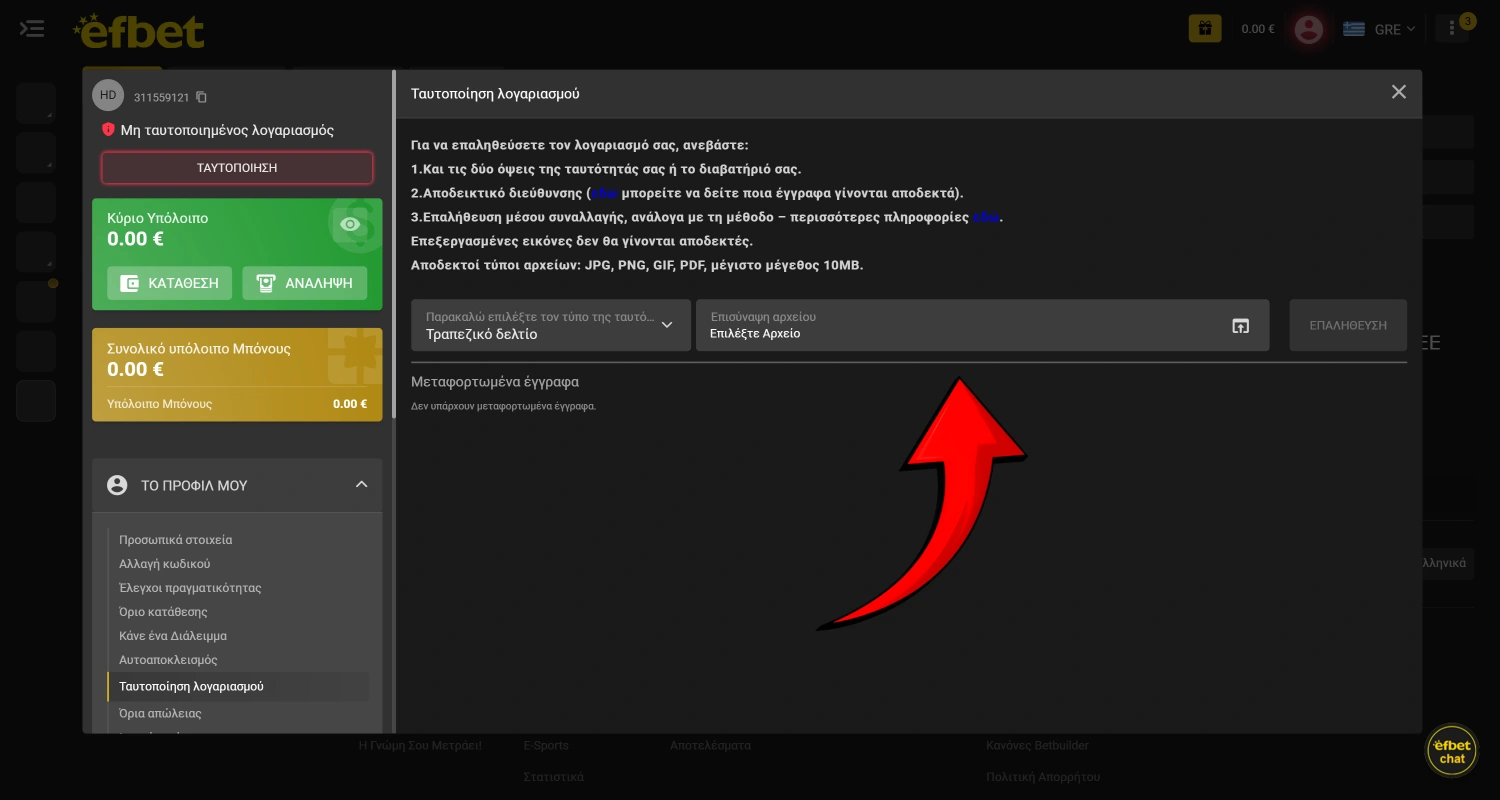
Task: Toggle balance visibility eye icon
Action: [350, 224]
